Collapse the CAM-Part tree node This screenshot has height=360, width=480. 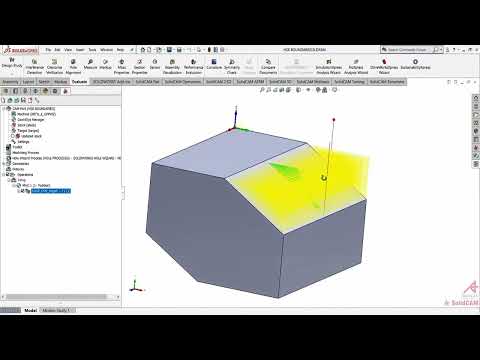(4, 109)
